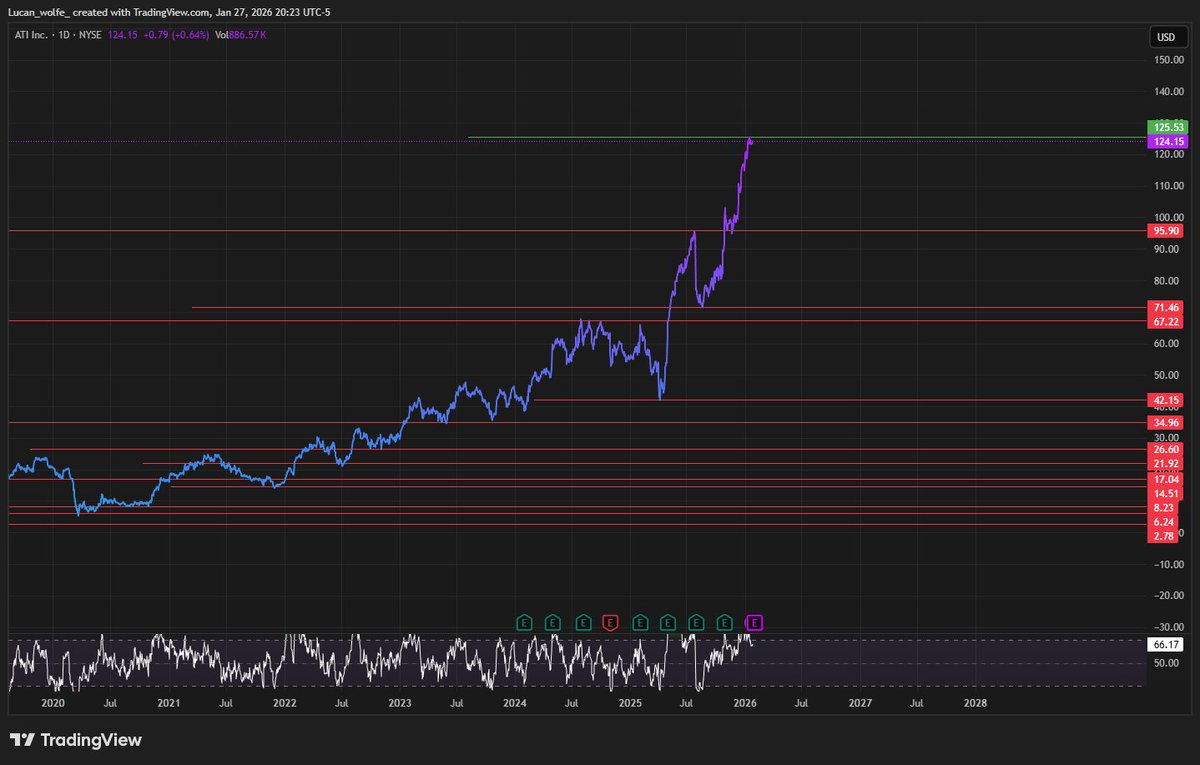Viewport: 1200px width, 765px height.
Task: Select the red 67.22 level label
Action: pyautogui.click(x=1168, y=322)
